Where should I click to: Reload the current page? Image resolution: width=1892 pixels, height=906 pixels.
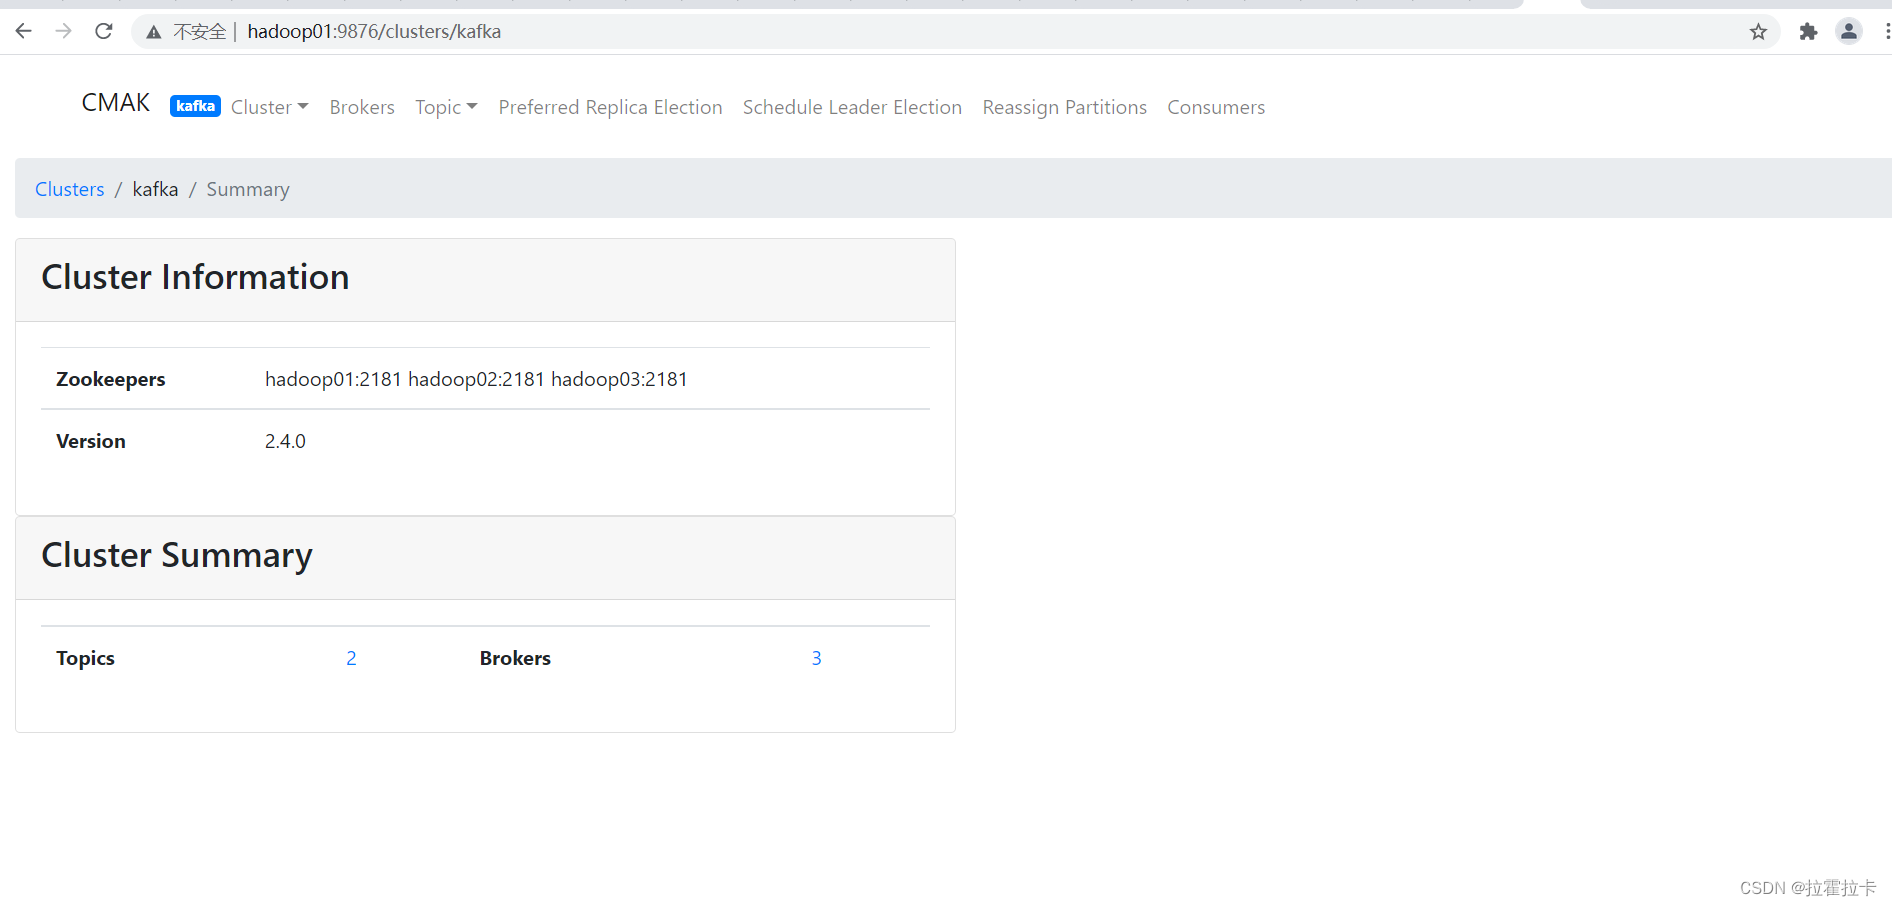[104, 31]
